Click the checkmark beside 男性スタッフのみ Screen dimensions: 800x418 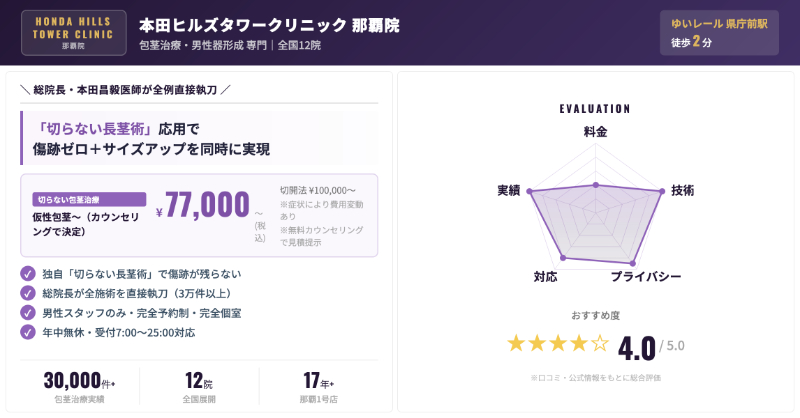click(28, 312)
